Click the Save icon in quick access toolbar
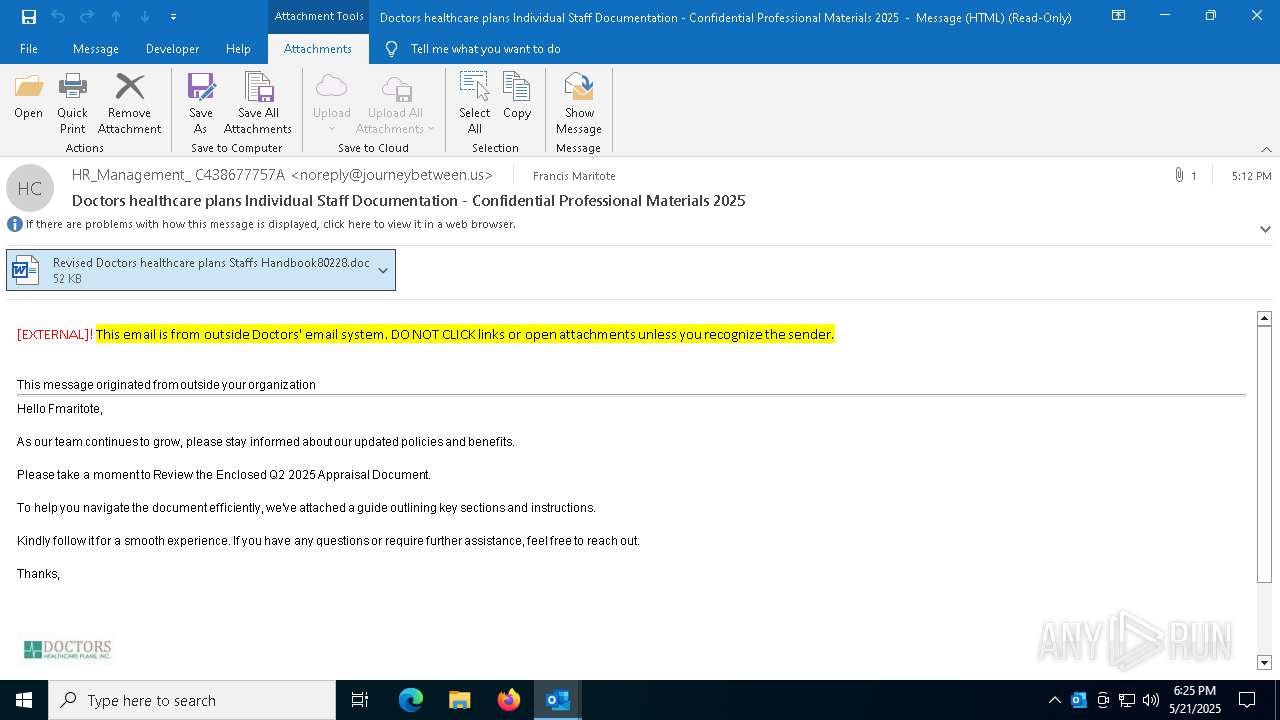 click(x=29, y=17)
